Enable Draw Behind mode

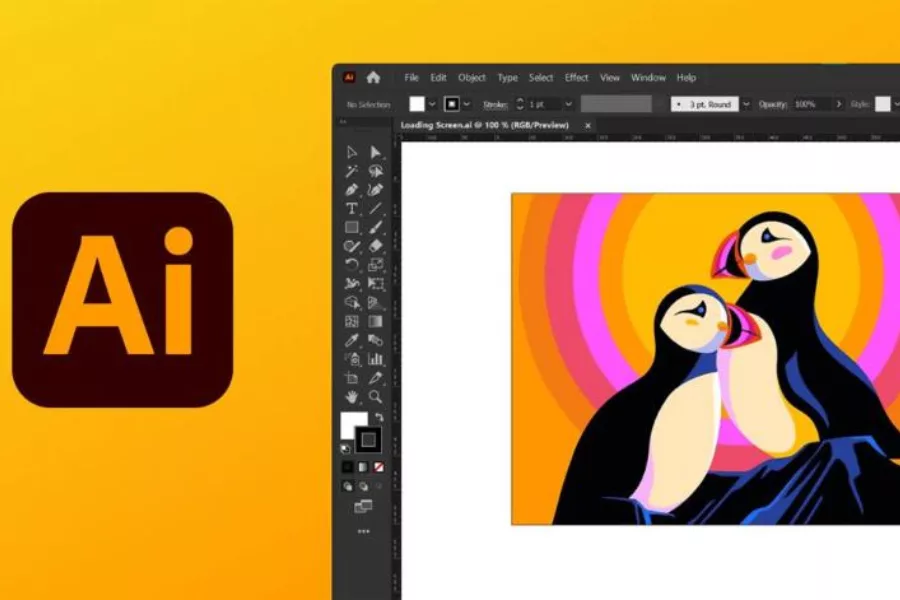coord(363,486)
